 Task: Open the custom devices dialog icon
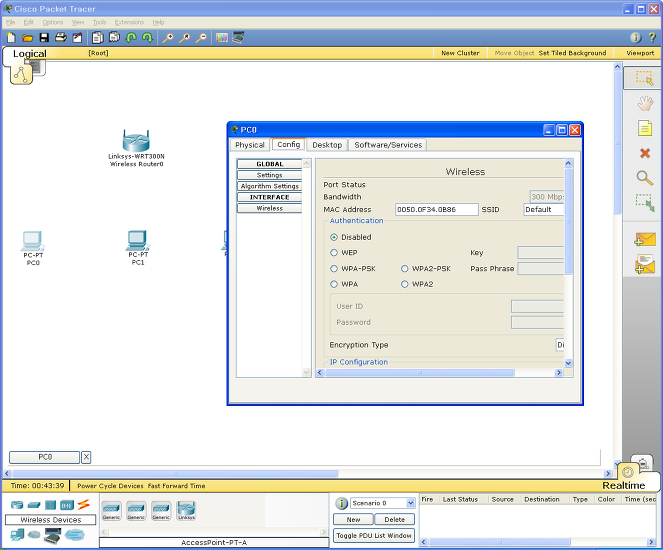pos(238,38)
